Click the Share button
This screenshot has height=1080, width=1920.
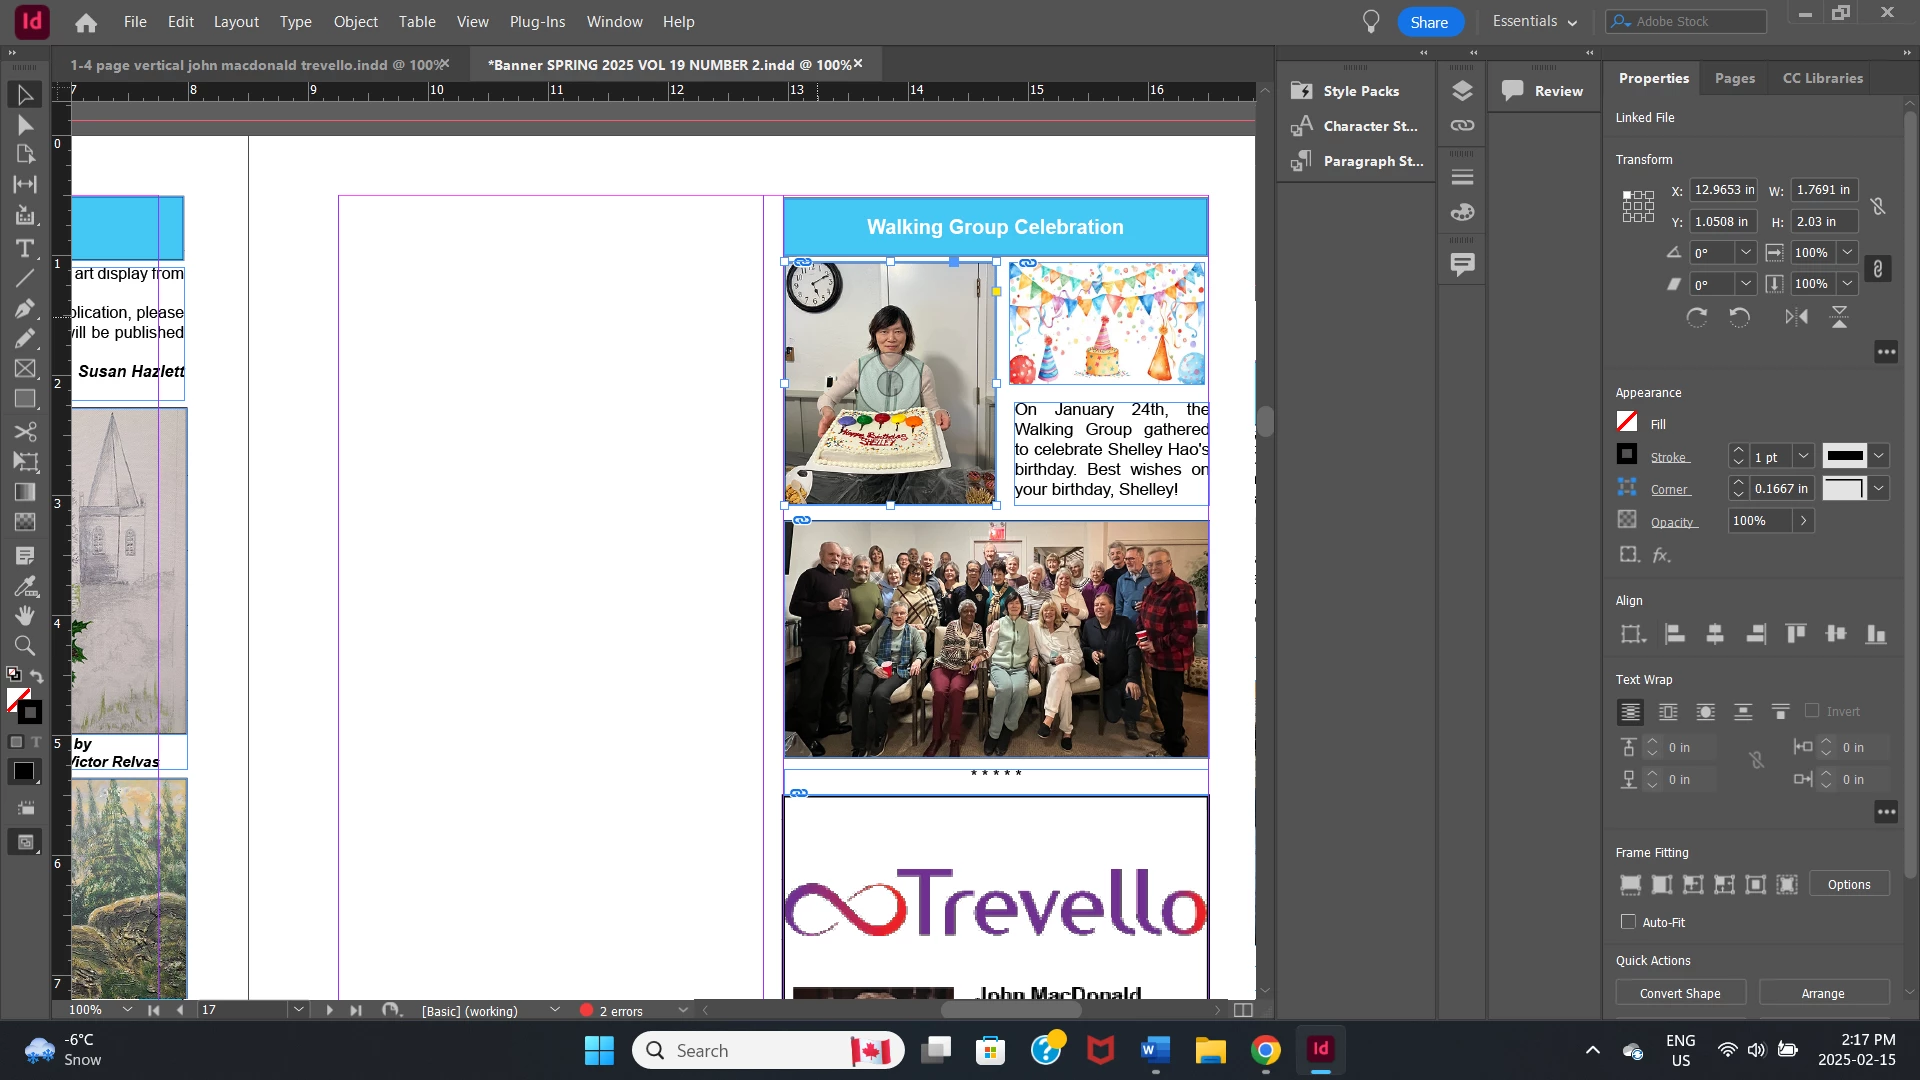(x=1429, y=22)
